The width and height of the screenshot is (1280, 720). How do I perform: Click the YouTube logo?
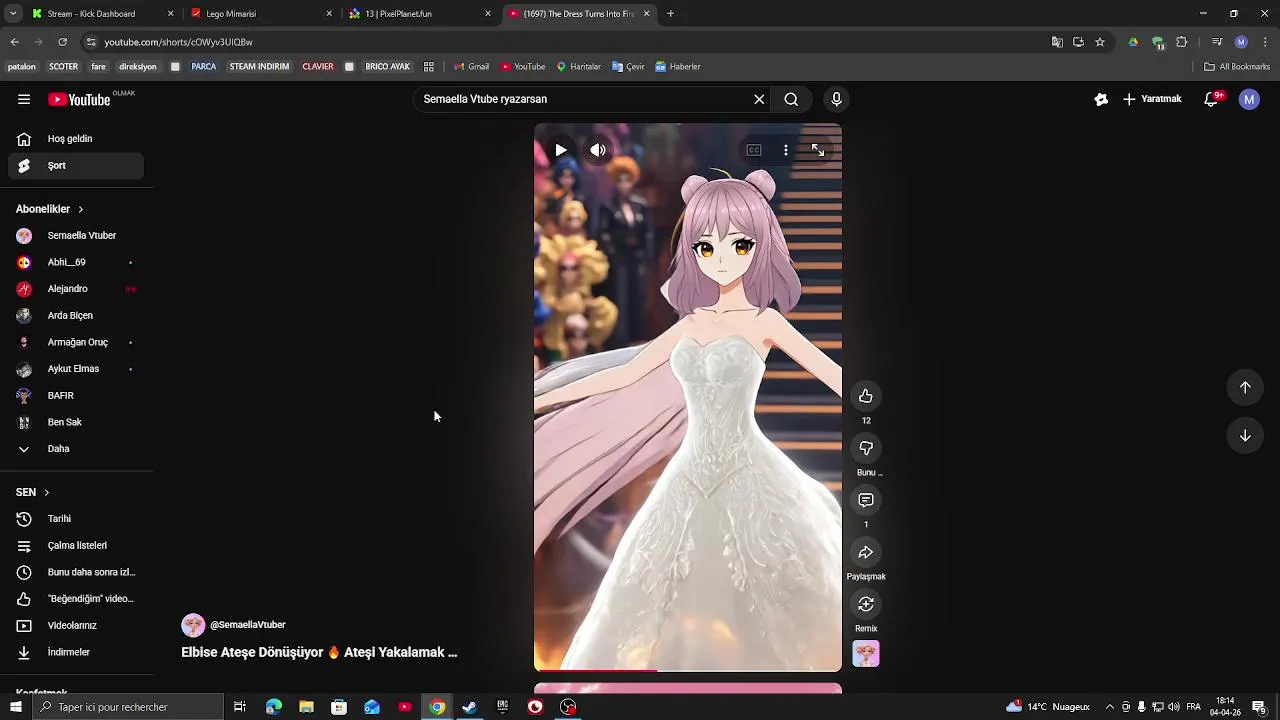click(79, 99)
